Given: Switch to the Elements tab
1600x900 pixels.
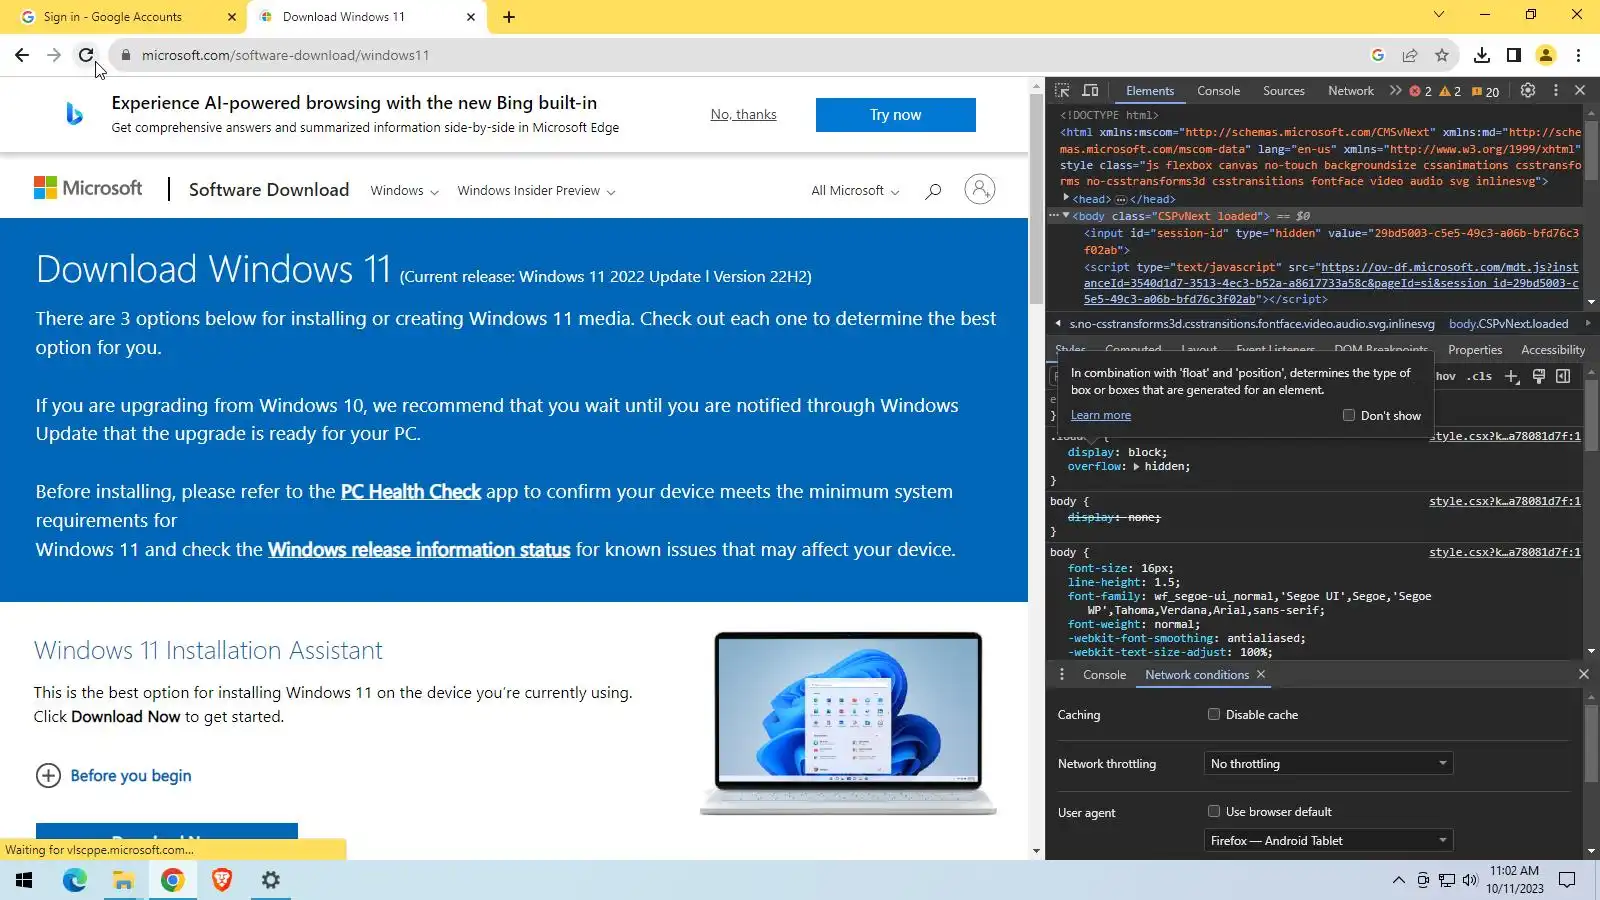Looking at the screenshot, I should 1150,91.
